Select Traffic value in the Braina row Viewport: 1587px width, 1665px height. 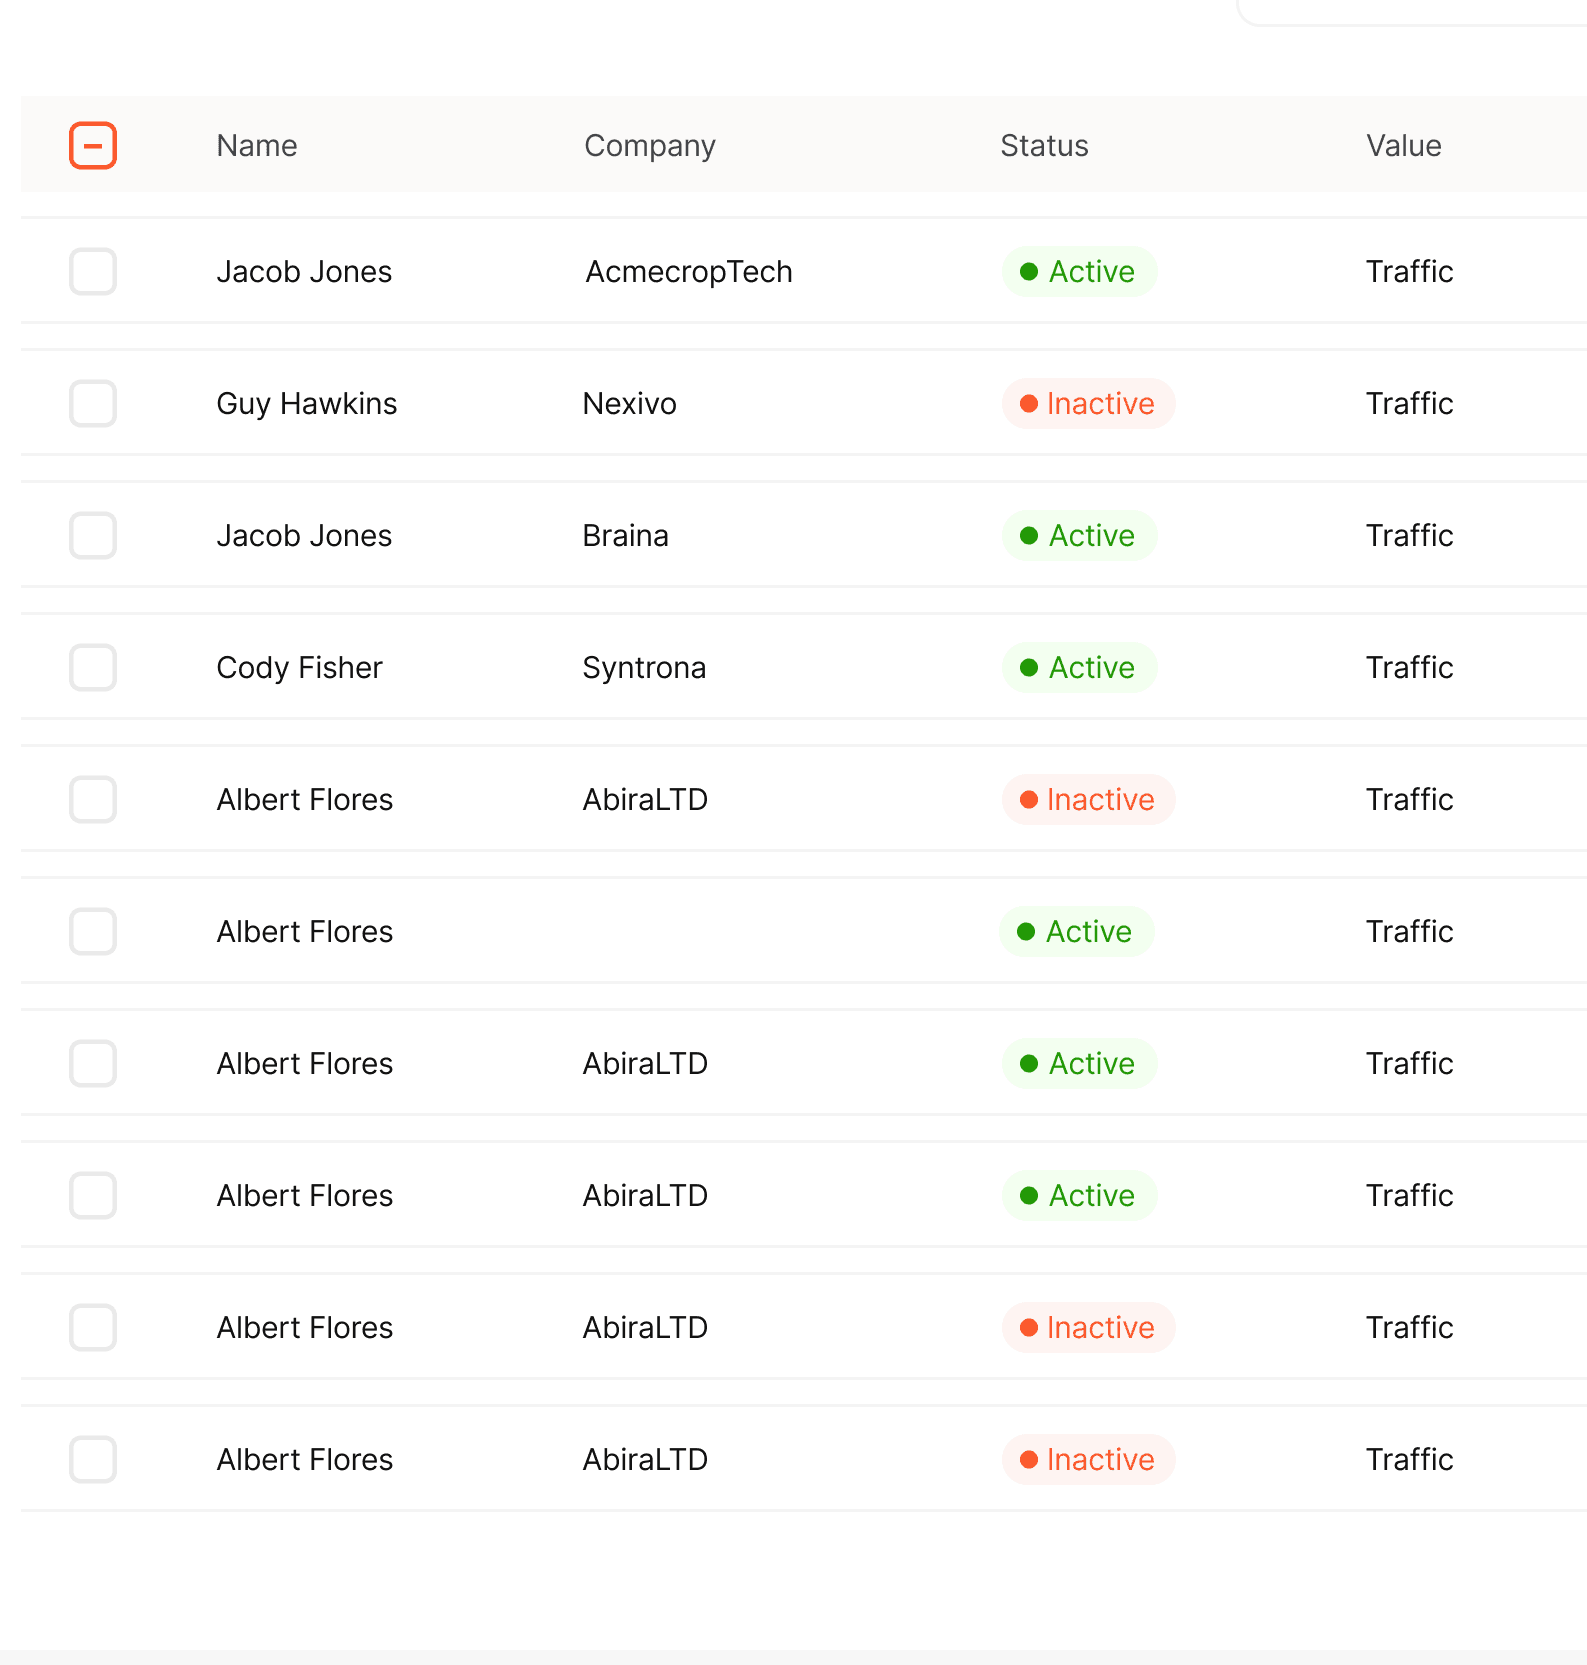[1409, 536]
